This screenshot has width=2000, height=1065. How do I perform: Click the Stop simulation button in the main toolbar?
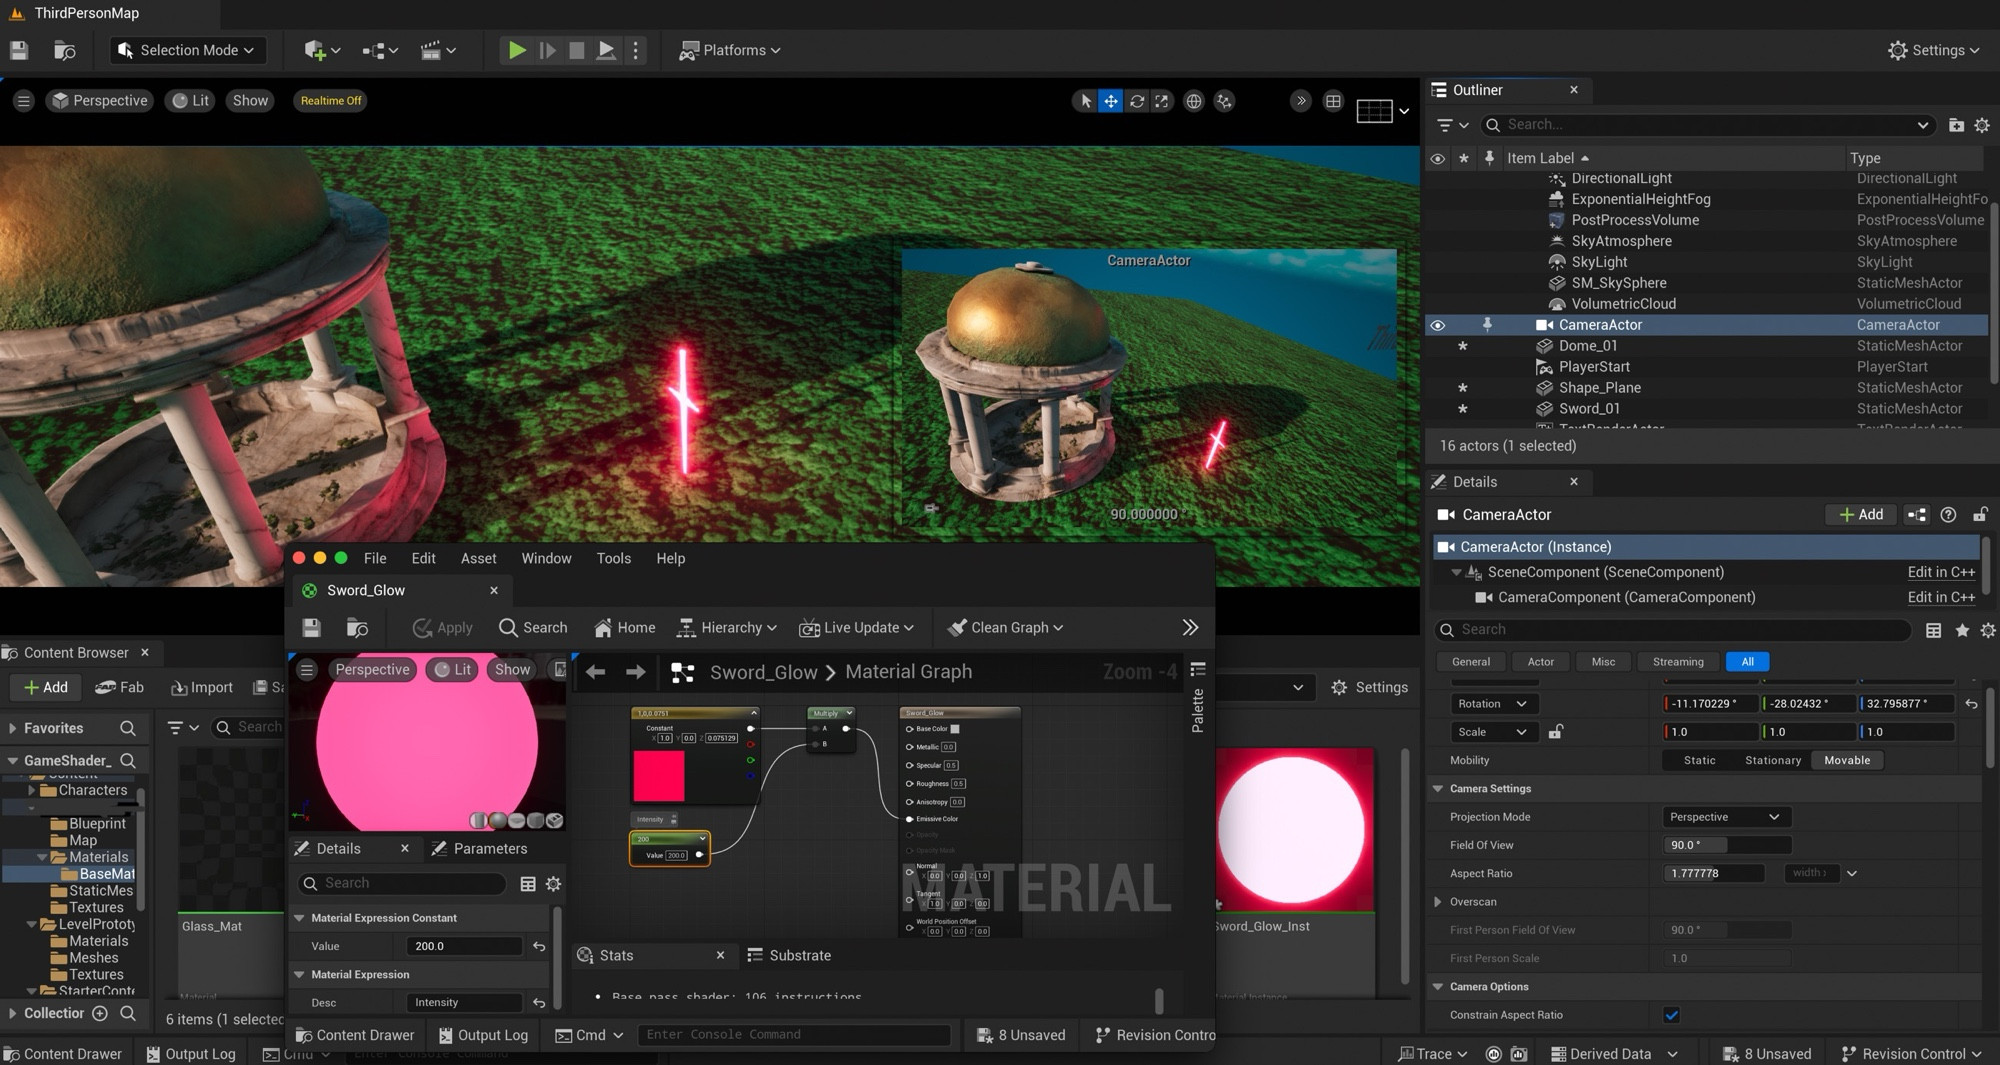tap(576, 50)
